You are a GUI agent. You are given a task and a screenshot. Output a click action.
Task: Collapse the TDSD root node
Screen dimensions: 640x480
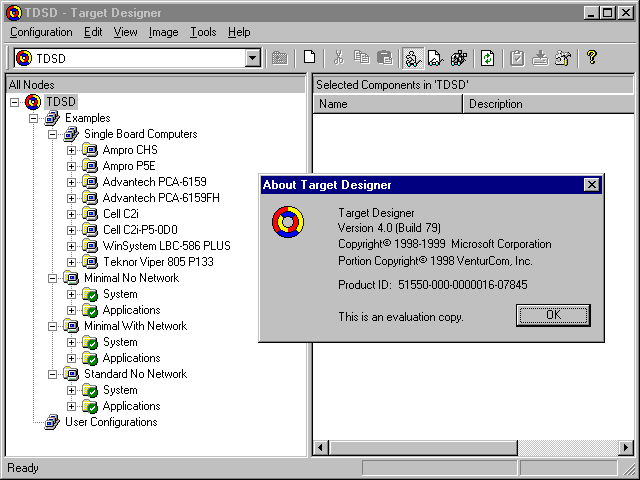pos(14,102)
